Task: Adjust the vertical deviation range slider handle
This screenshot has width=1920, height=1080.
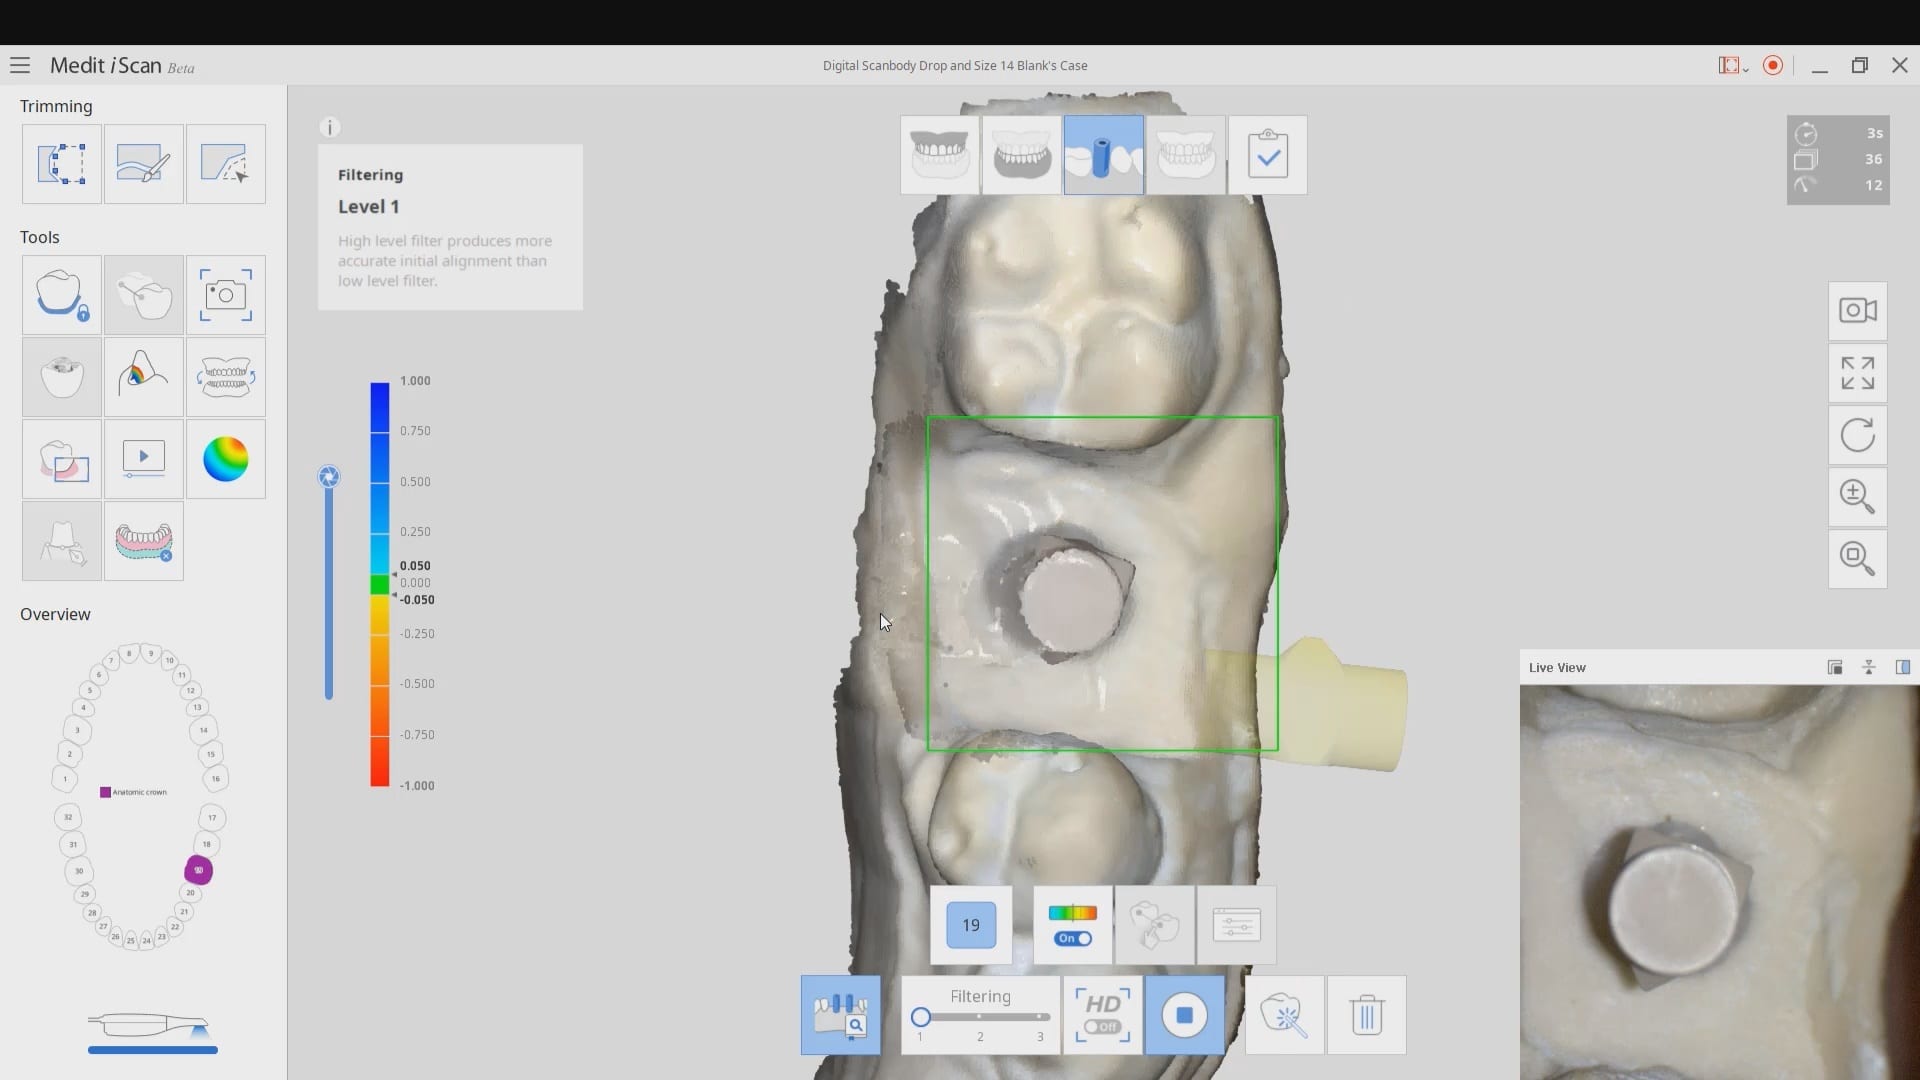Action: click(x=329, y=477)
